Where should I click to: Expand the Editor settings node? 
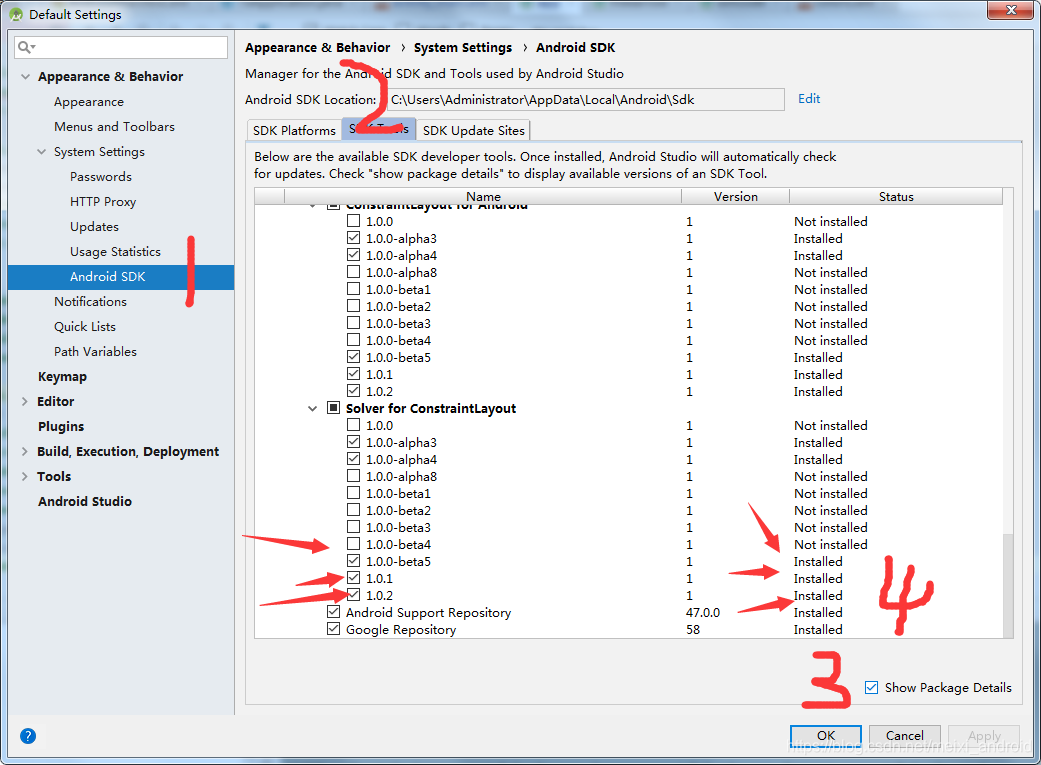pos(25,401)
